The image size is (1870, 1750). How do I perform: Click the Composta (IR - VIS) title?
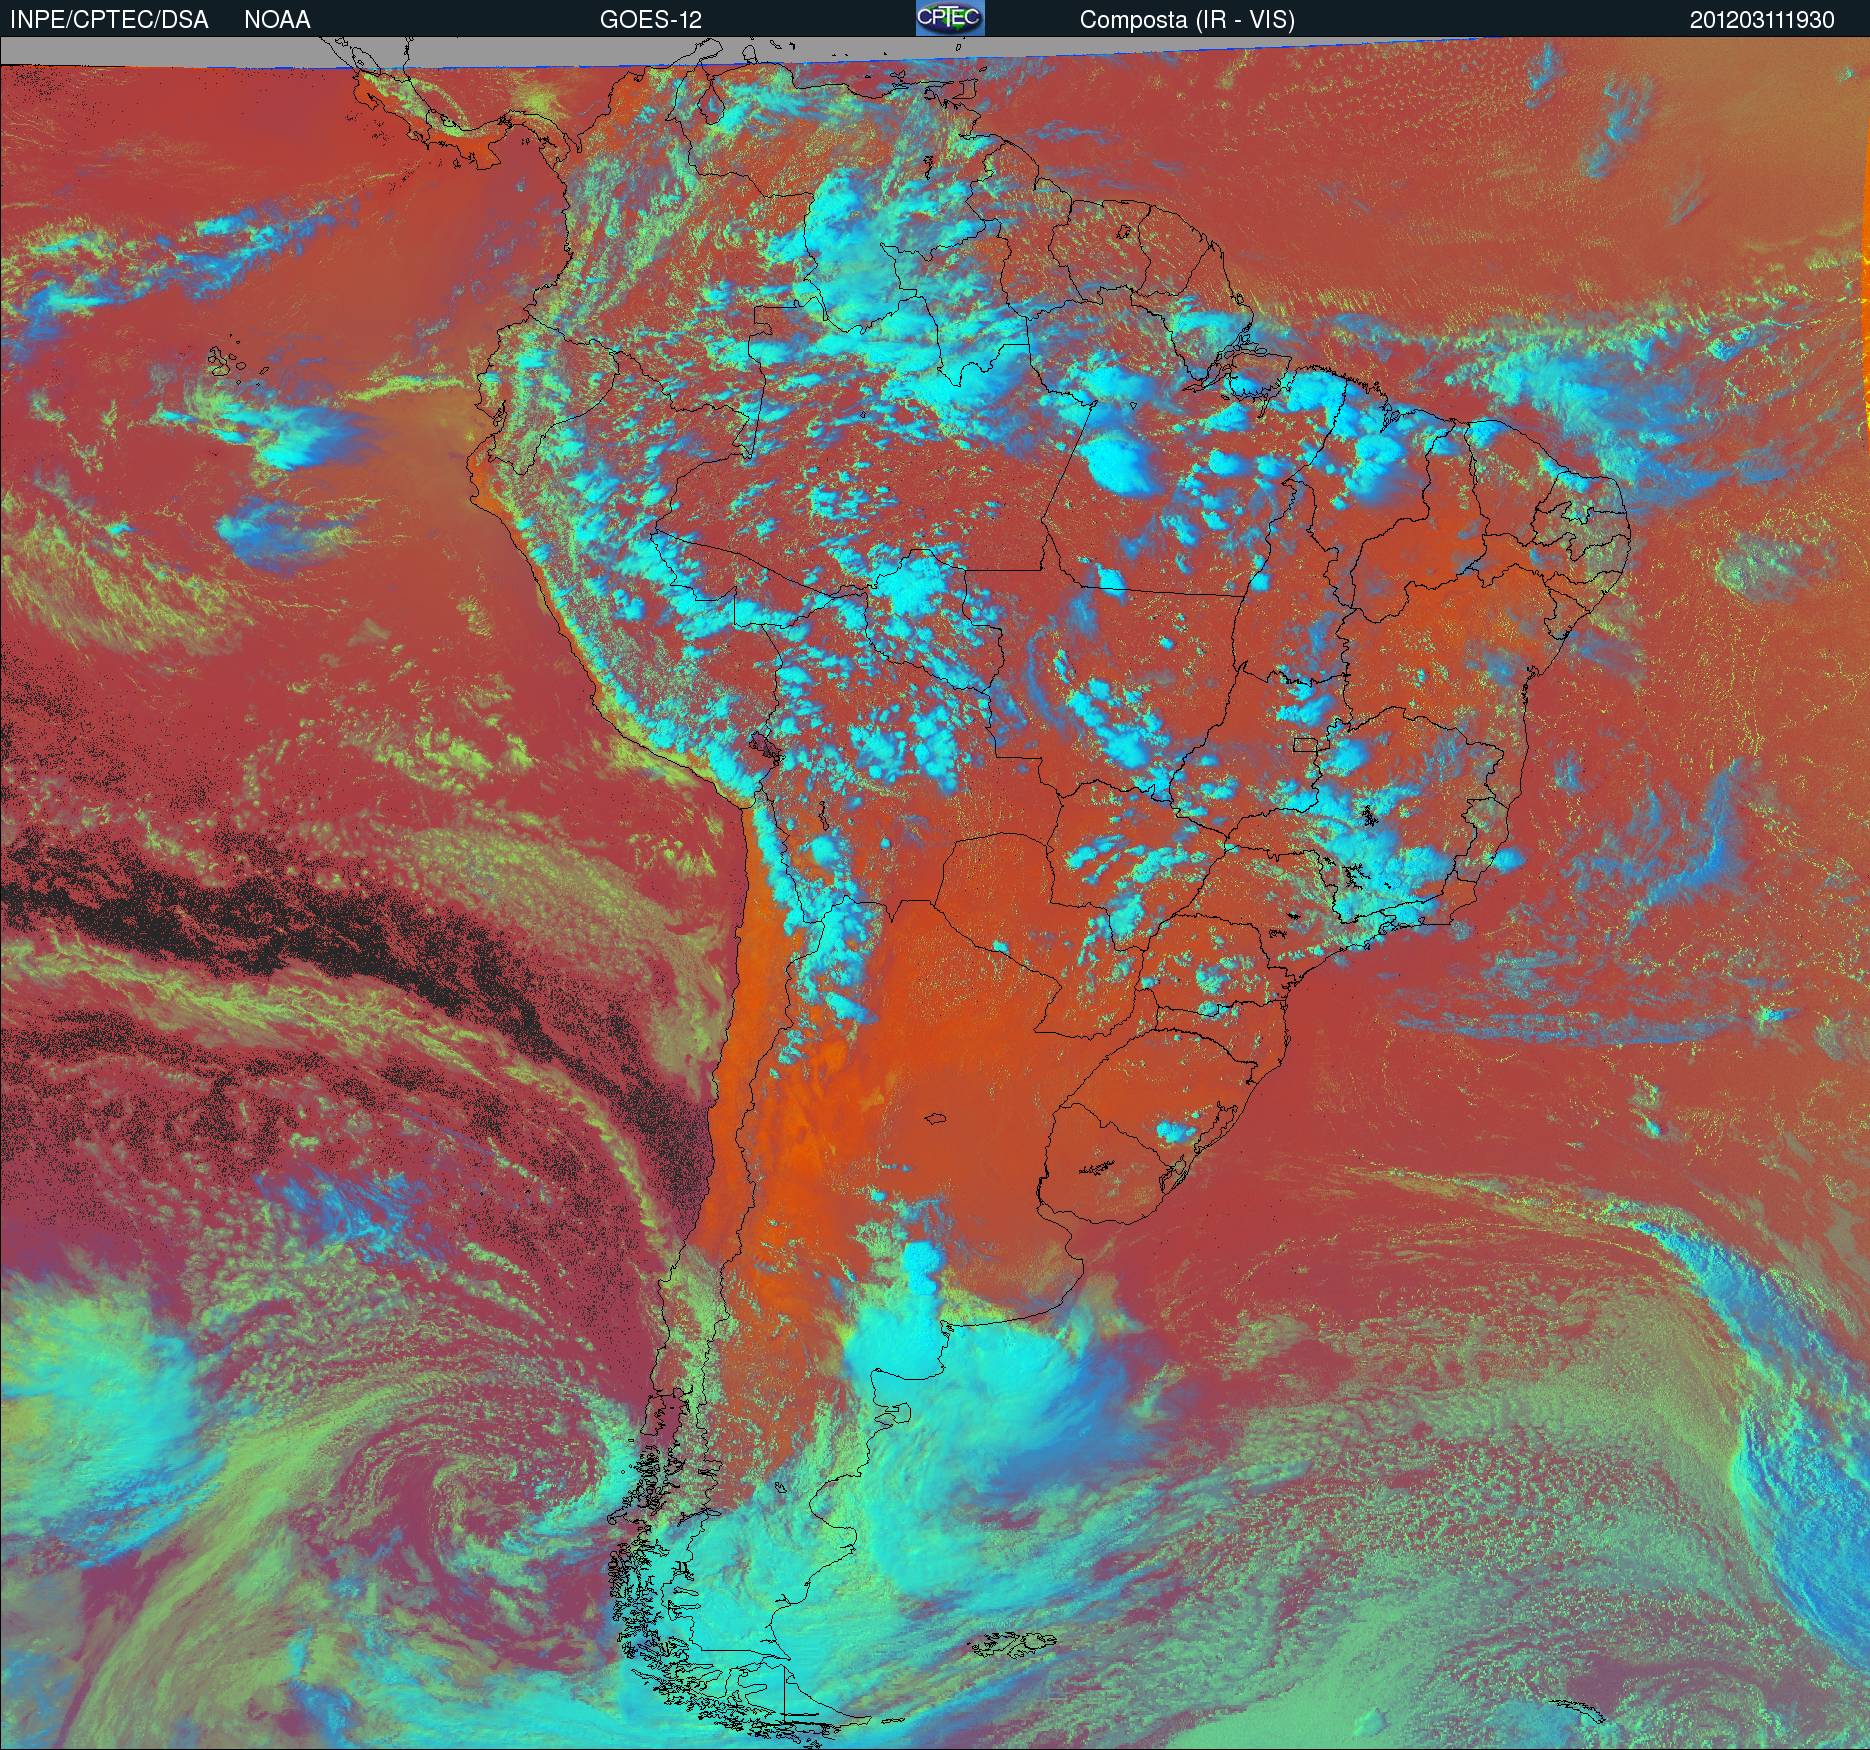point(1187,20)
